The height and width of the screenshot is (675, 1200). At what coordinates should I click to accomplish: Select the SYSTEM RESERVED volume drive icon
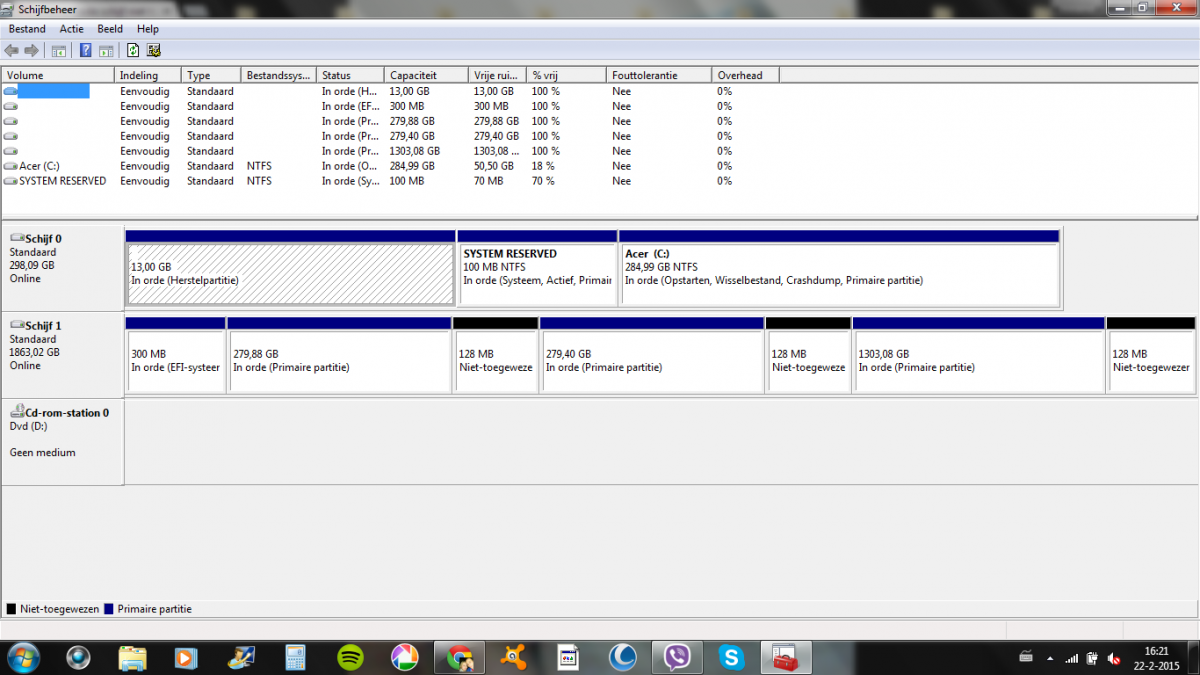click(x=11, y=181)
